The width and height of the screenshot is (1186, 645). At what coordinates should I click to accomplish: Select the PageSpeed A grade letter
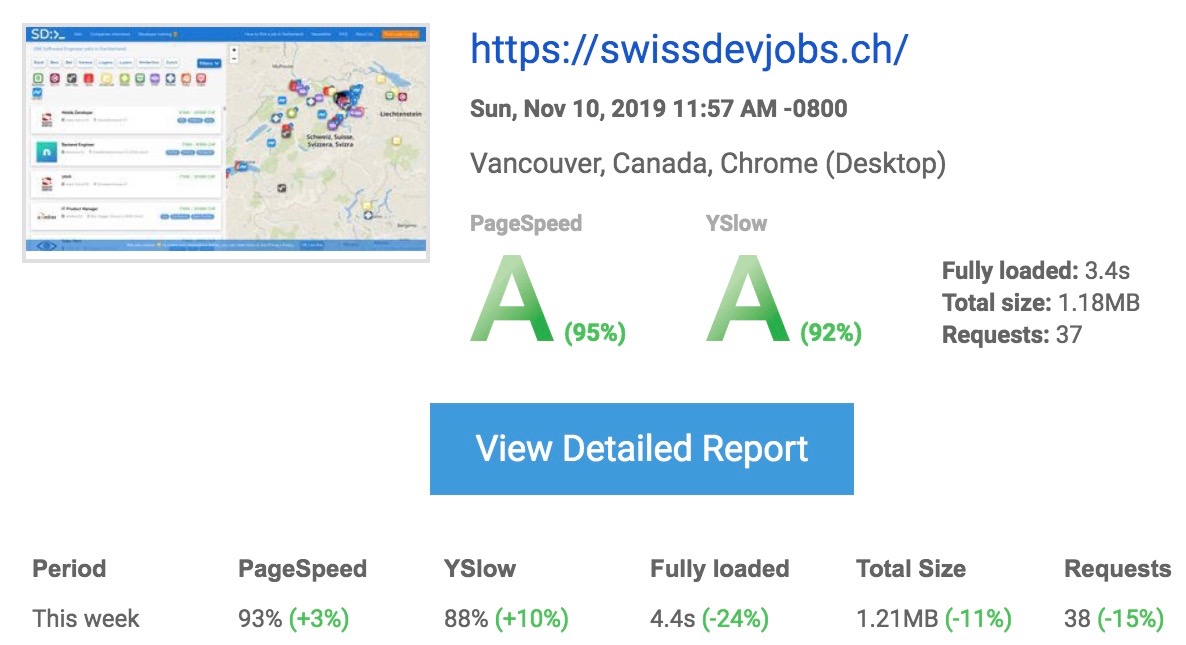coord(512,299)
